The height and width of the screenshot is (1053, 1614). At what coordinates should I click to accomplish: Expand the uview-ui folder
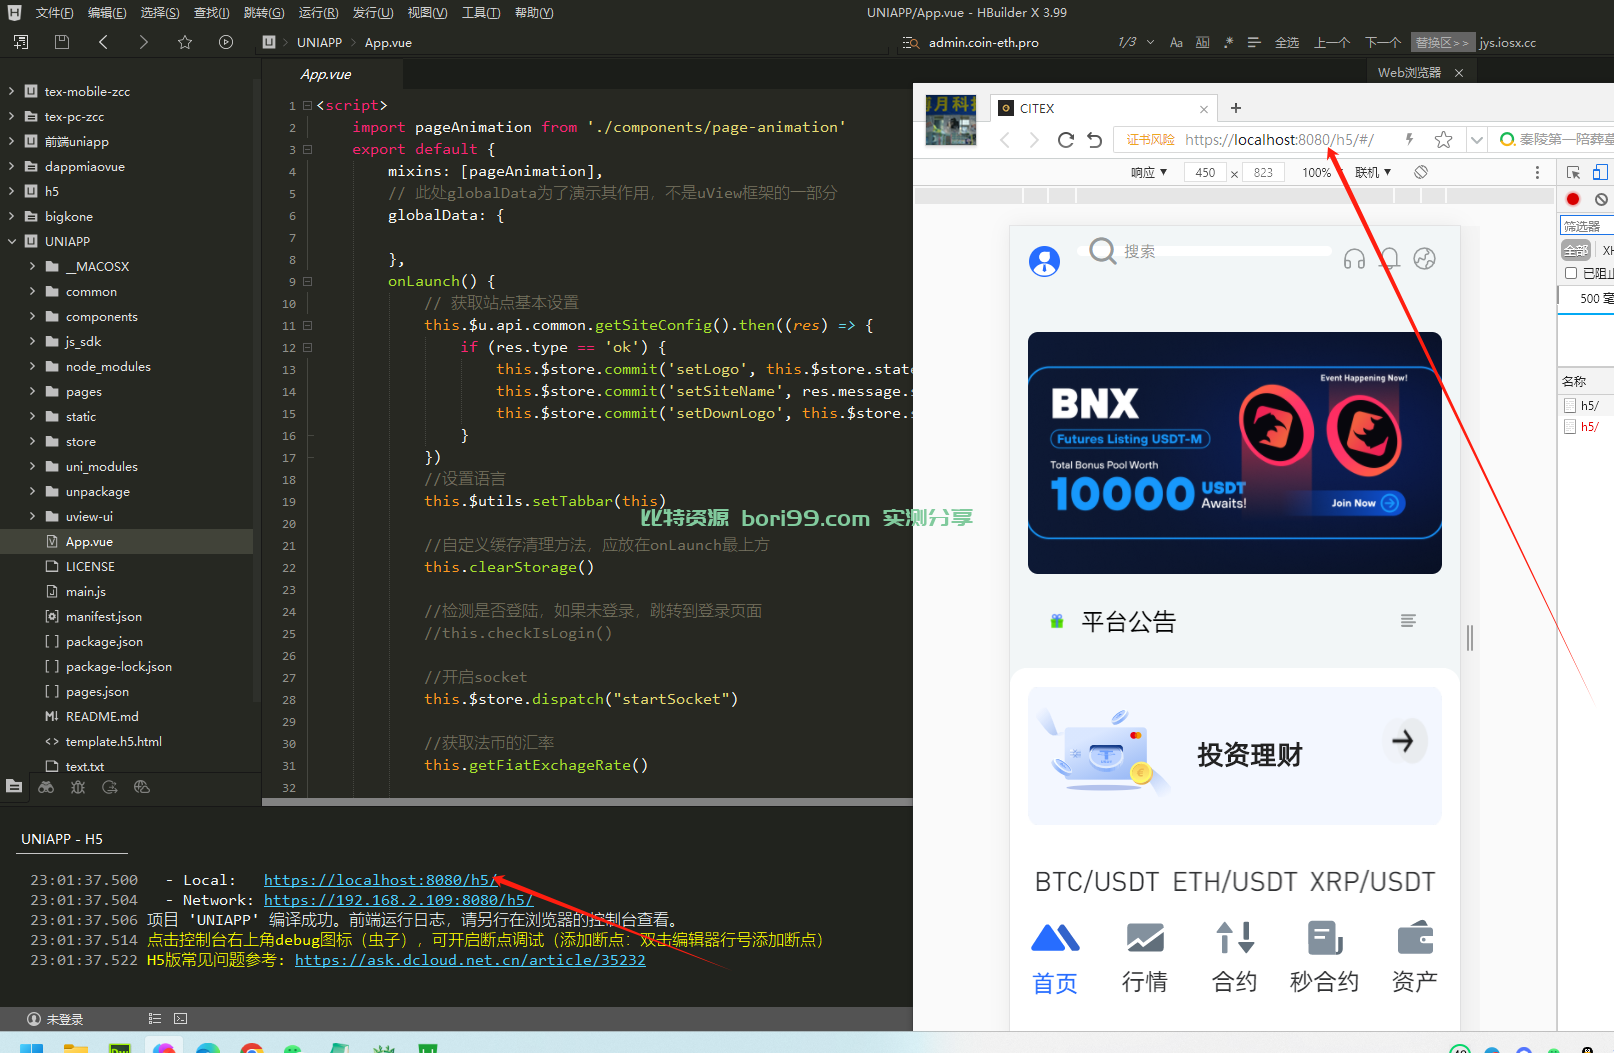(x=32, y=516)
